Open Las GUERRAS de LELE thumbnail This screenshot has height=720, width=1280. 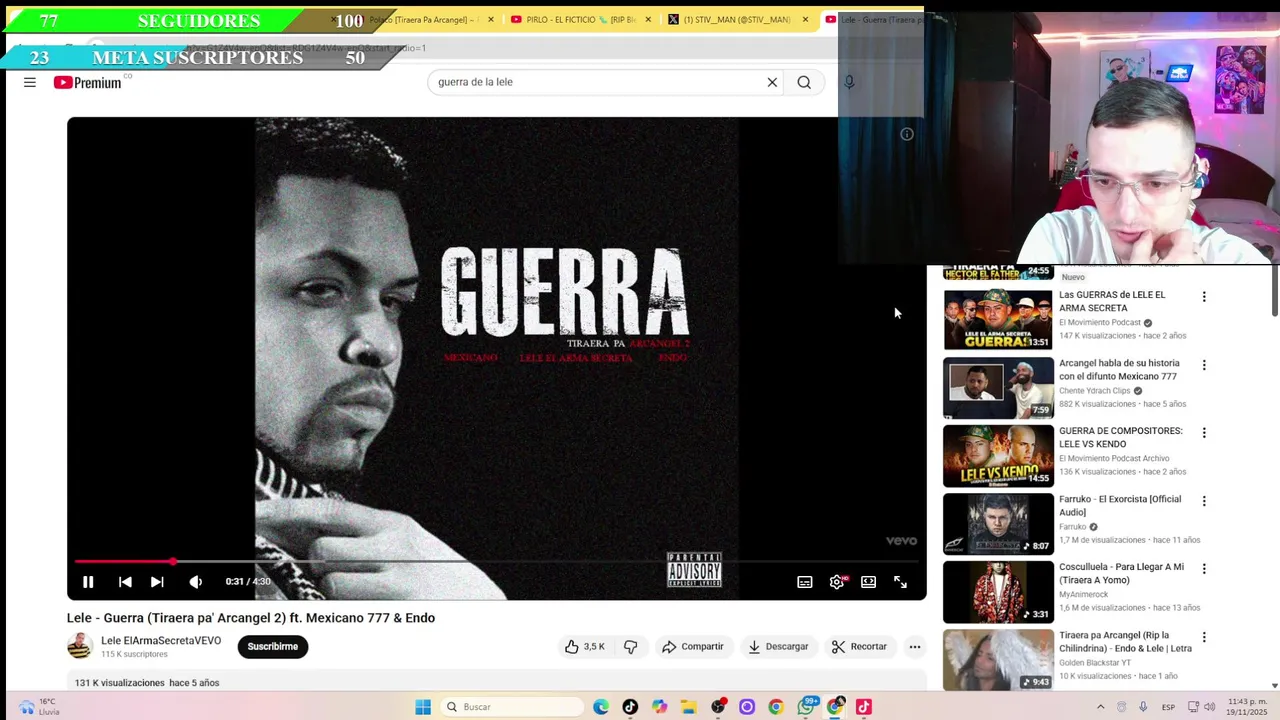(x=998, y=319)
